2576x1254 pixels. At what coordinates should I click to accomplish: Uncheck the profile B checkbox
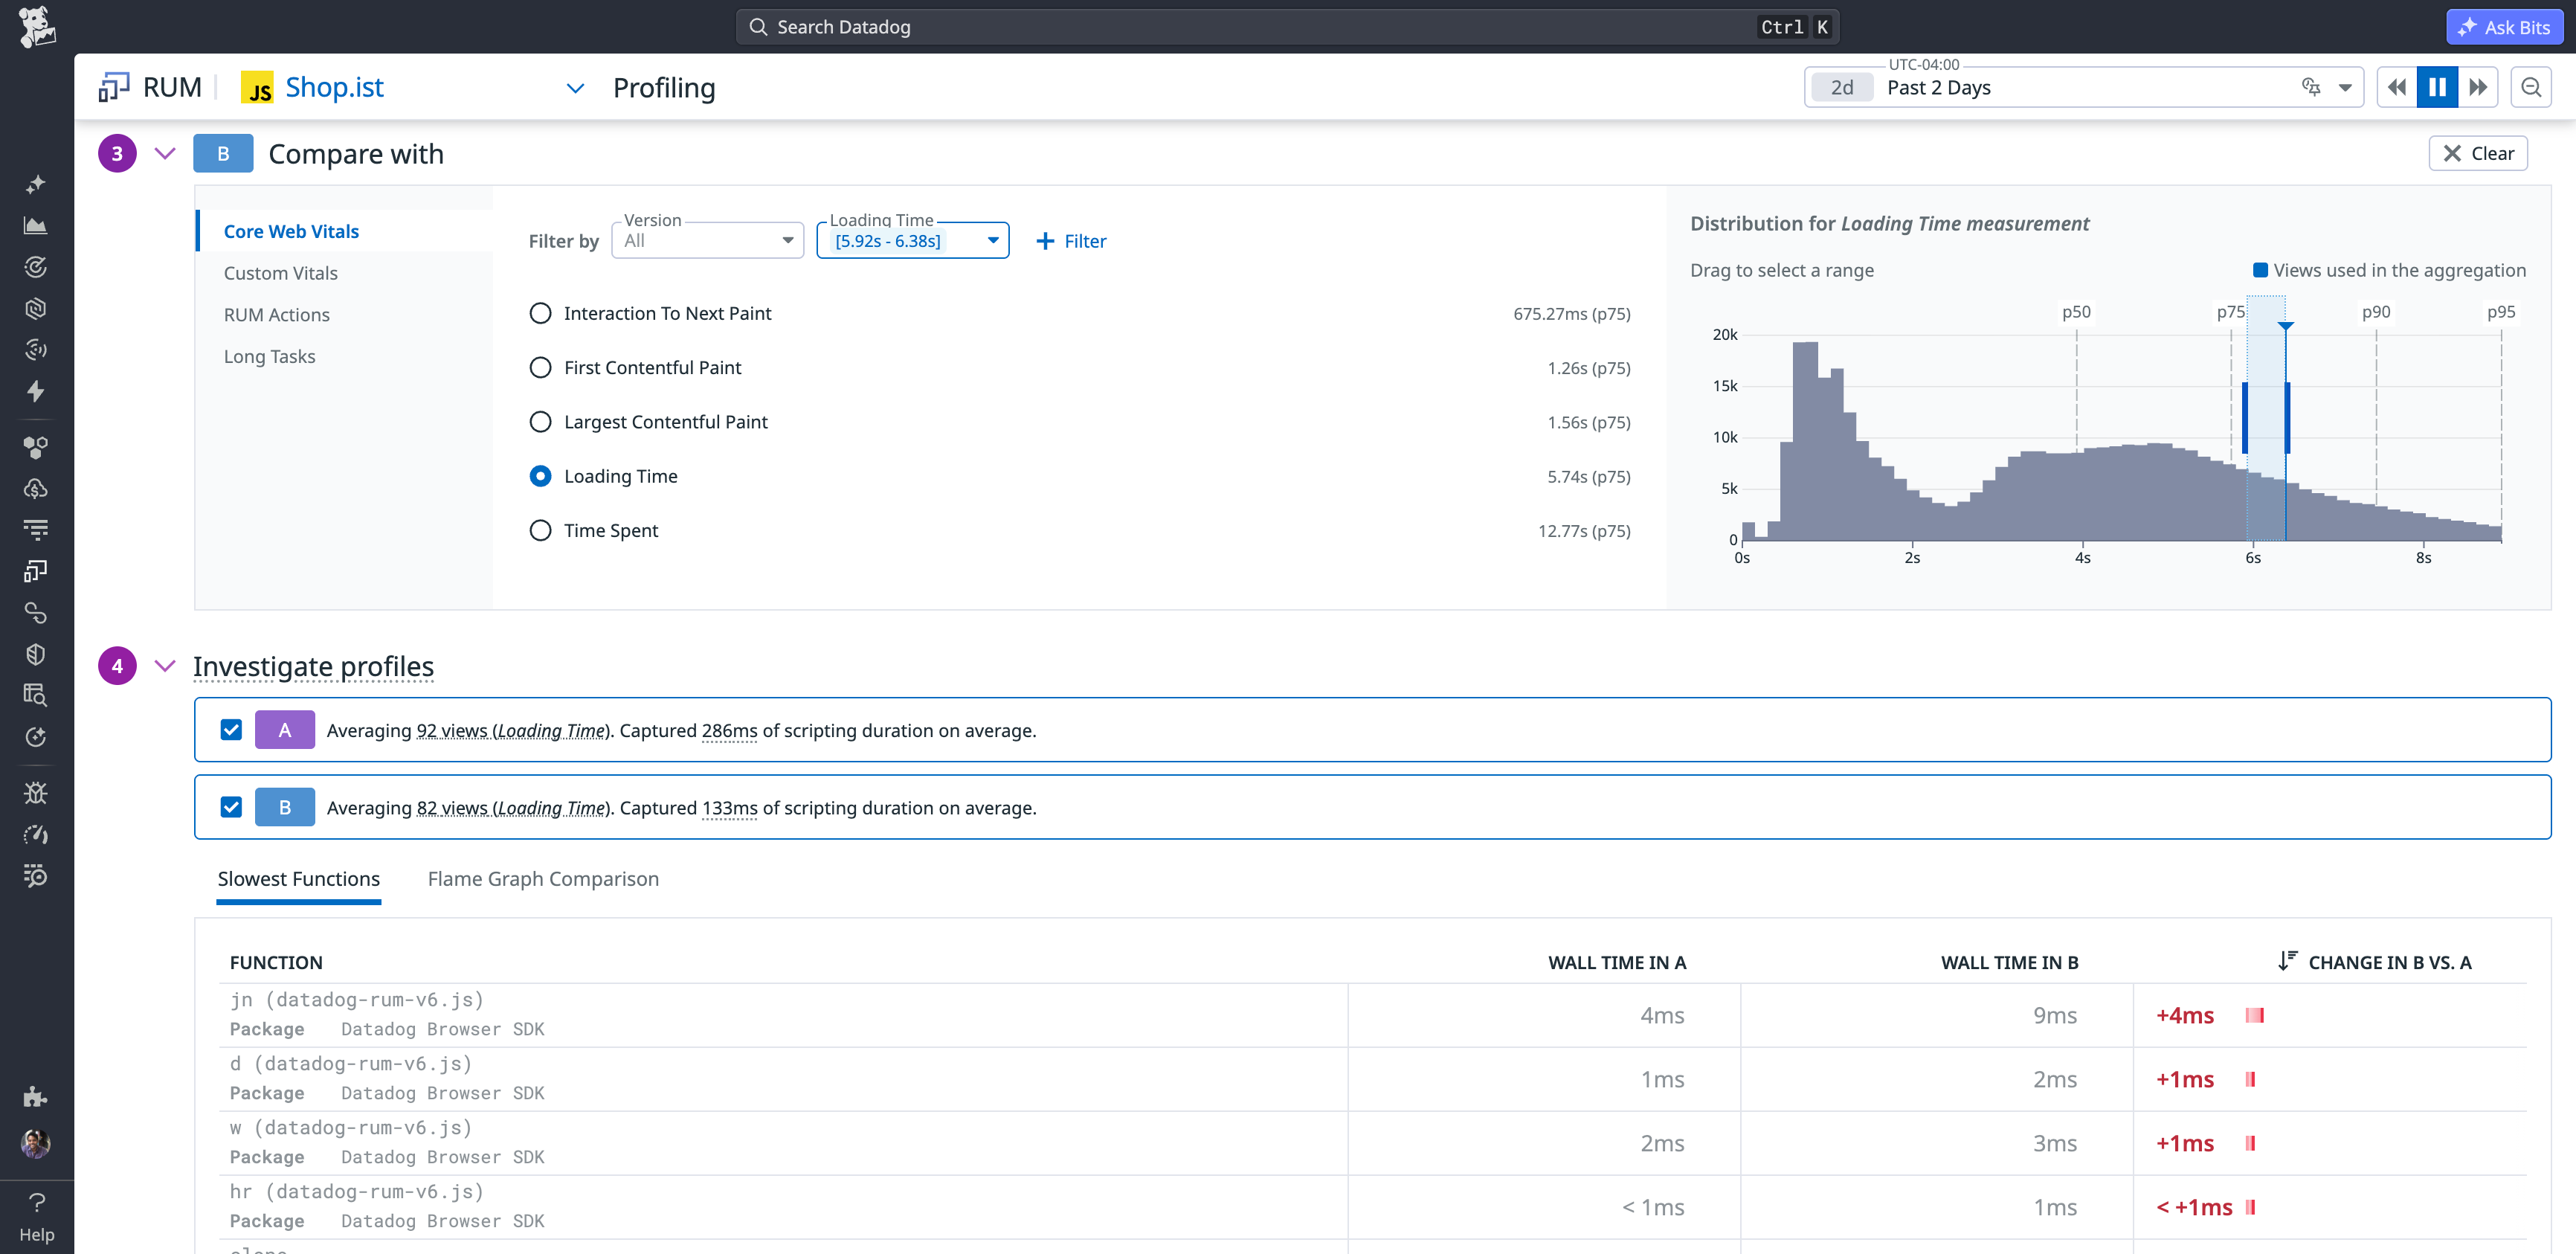[231, 807]
